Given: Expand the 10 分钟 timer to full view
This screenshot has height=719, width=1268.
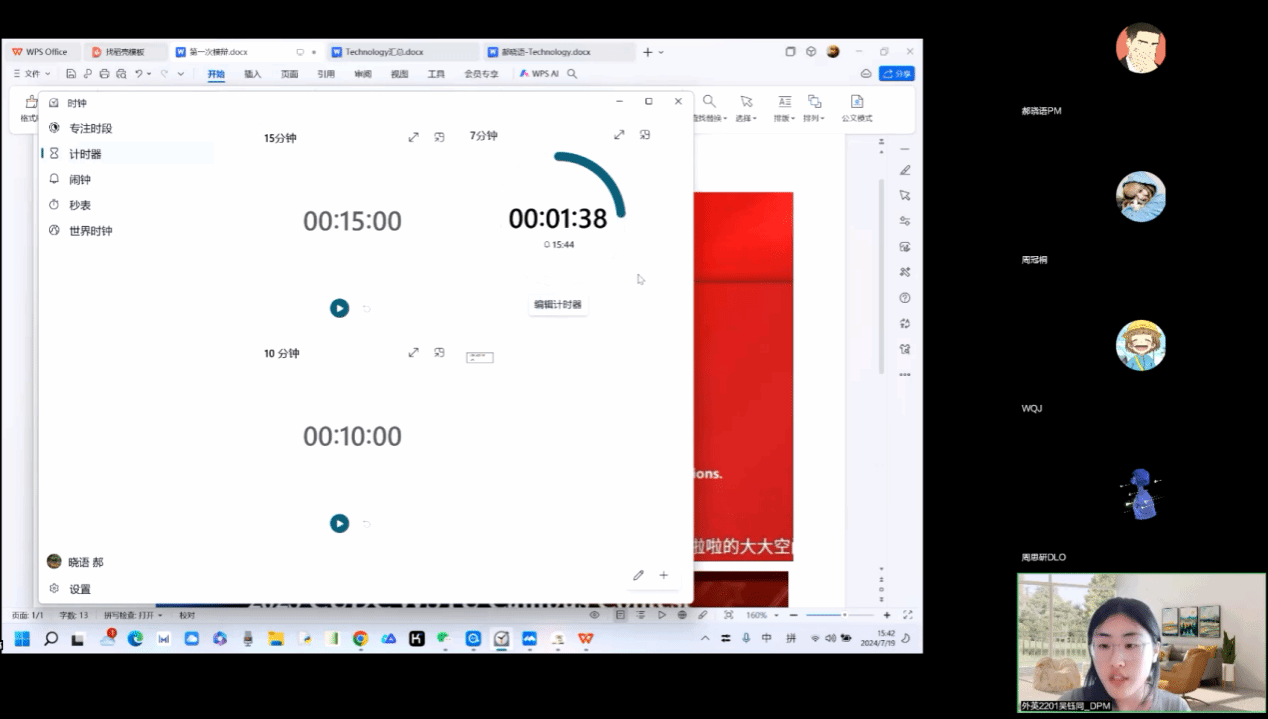Looking at the screenshot, I should click(x=413, y=353).
